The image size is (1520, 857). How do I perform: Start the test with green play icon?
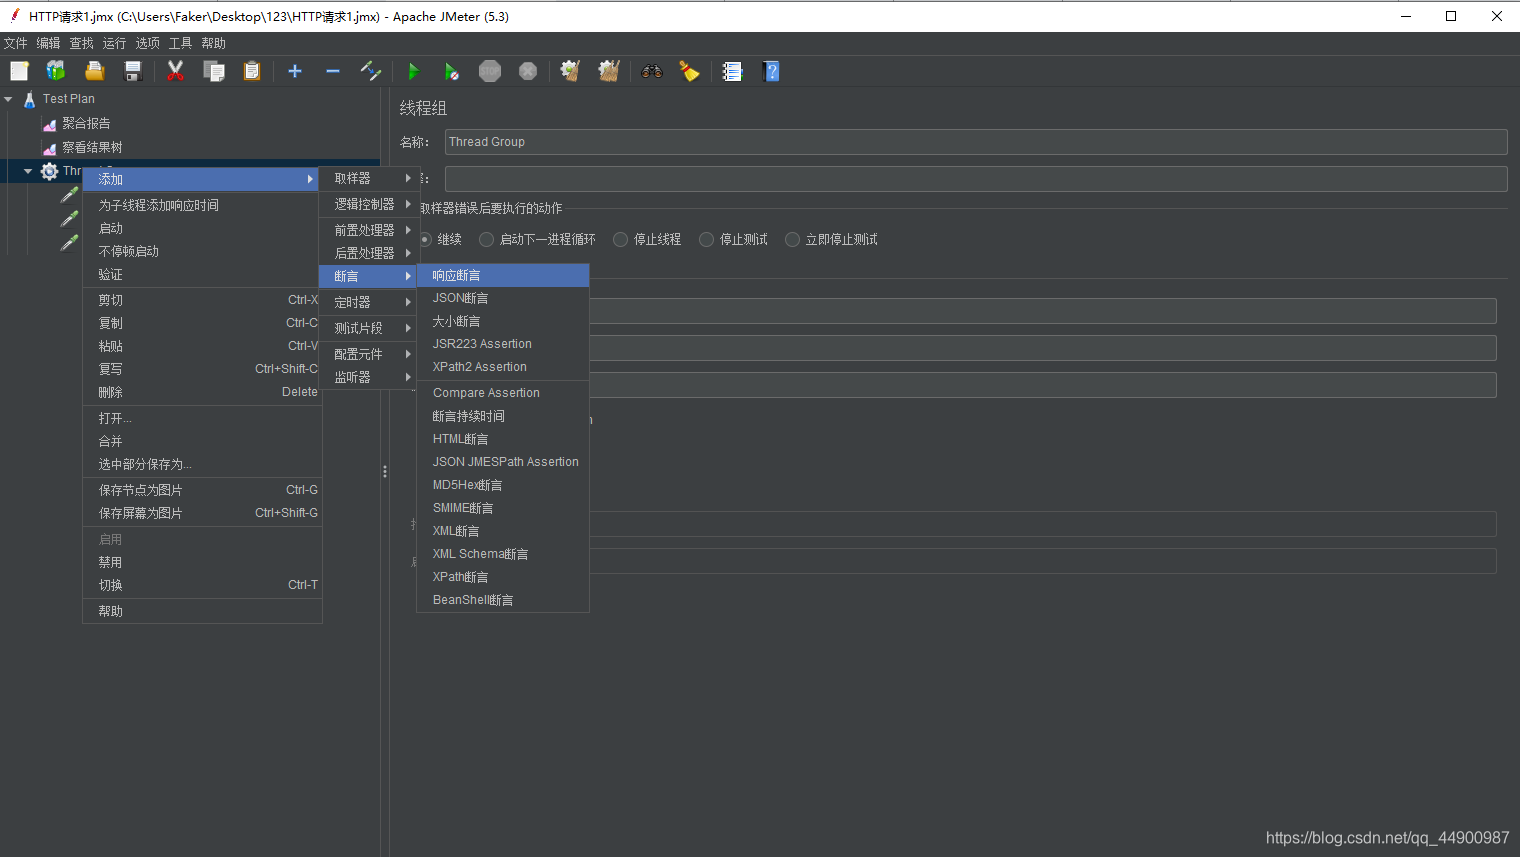pos(414,71)
